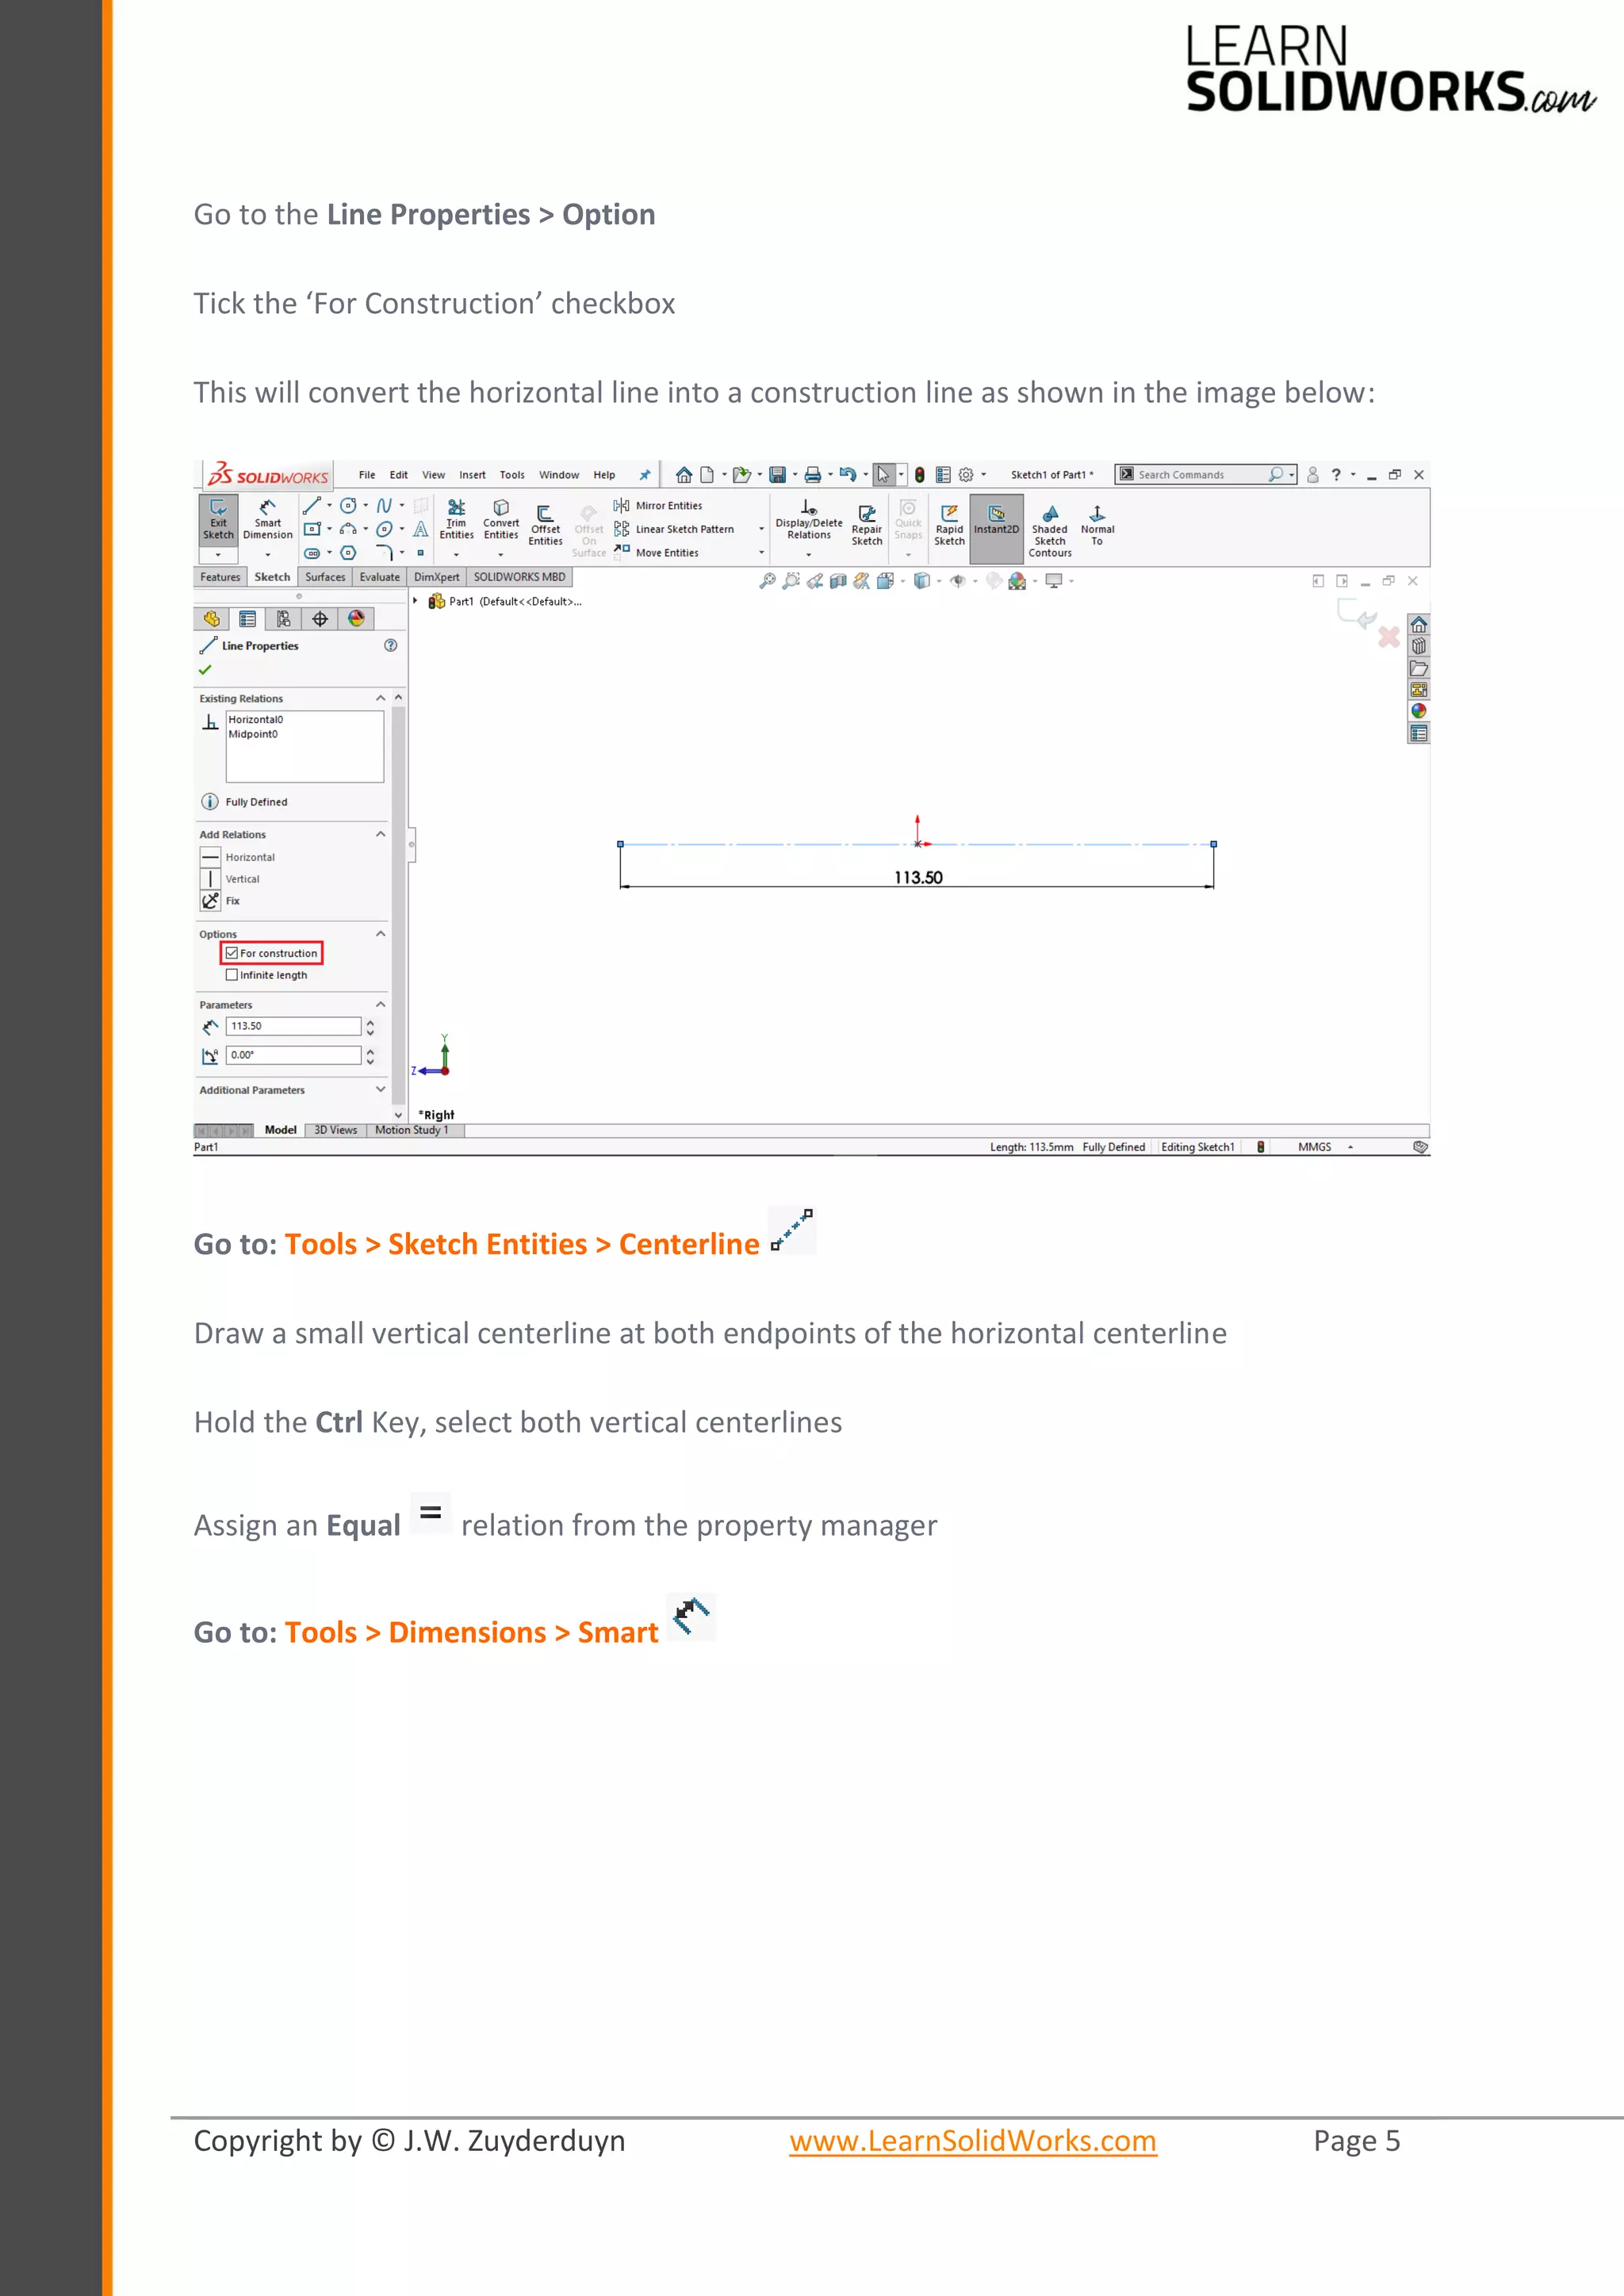The height and width of the screenshot is (2296, 1624).
Task: Select the Spline sketch tool
Action: [x=384, y=506]
